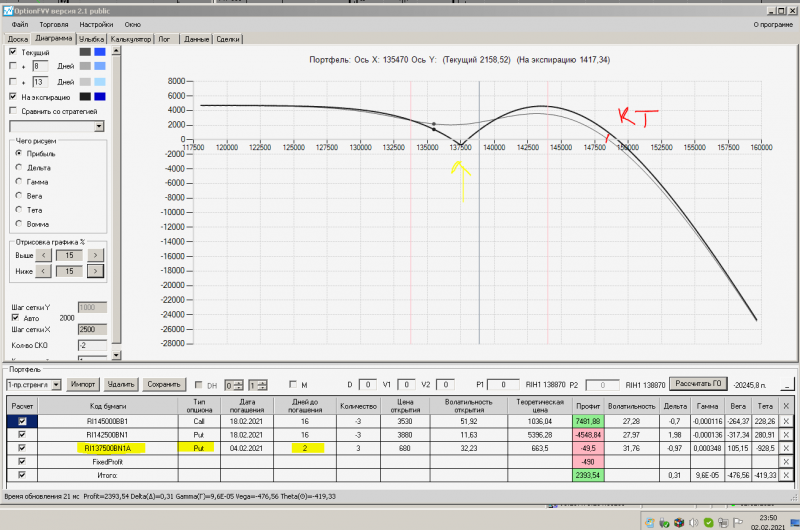The width and height of the screenshot is (800, 530).
Task: Switch to the Доска tab
Action: point(17,39)
